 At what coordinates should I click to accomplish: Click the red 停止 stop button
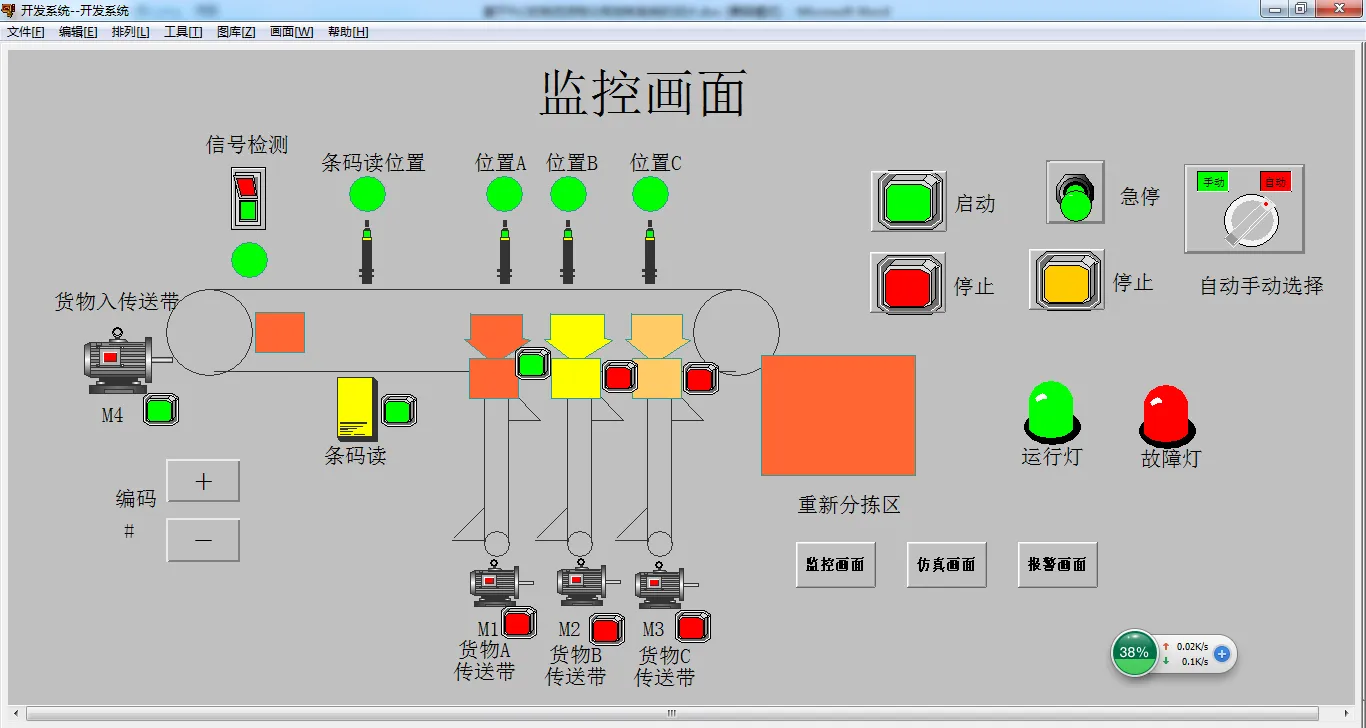[908, 284]
